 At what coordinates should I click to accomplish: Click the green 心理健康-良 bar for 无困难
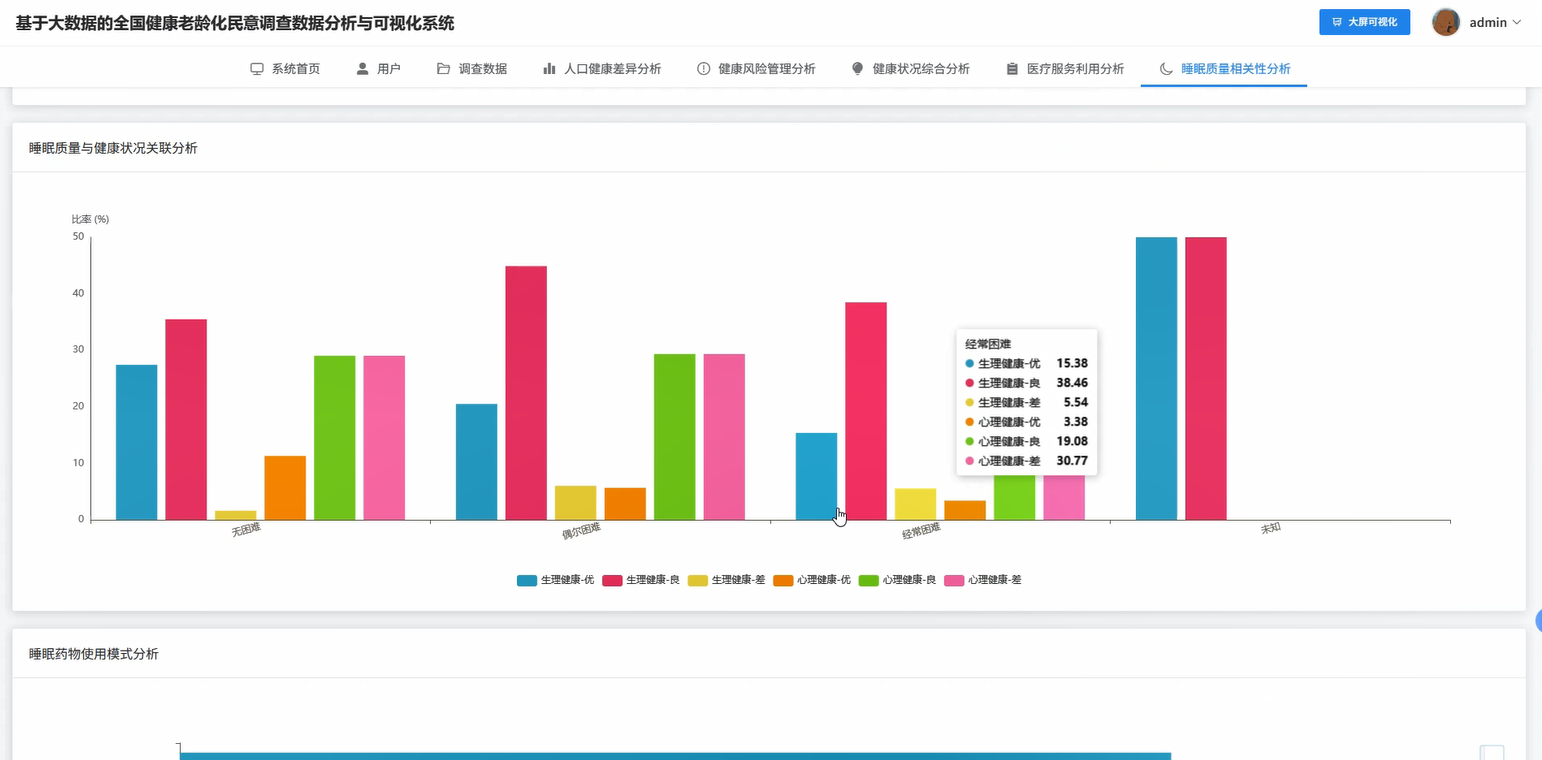(335, 438)
